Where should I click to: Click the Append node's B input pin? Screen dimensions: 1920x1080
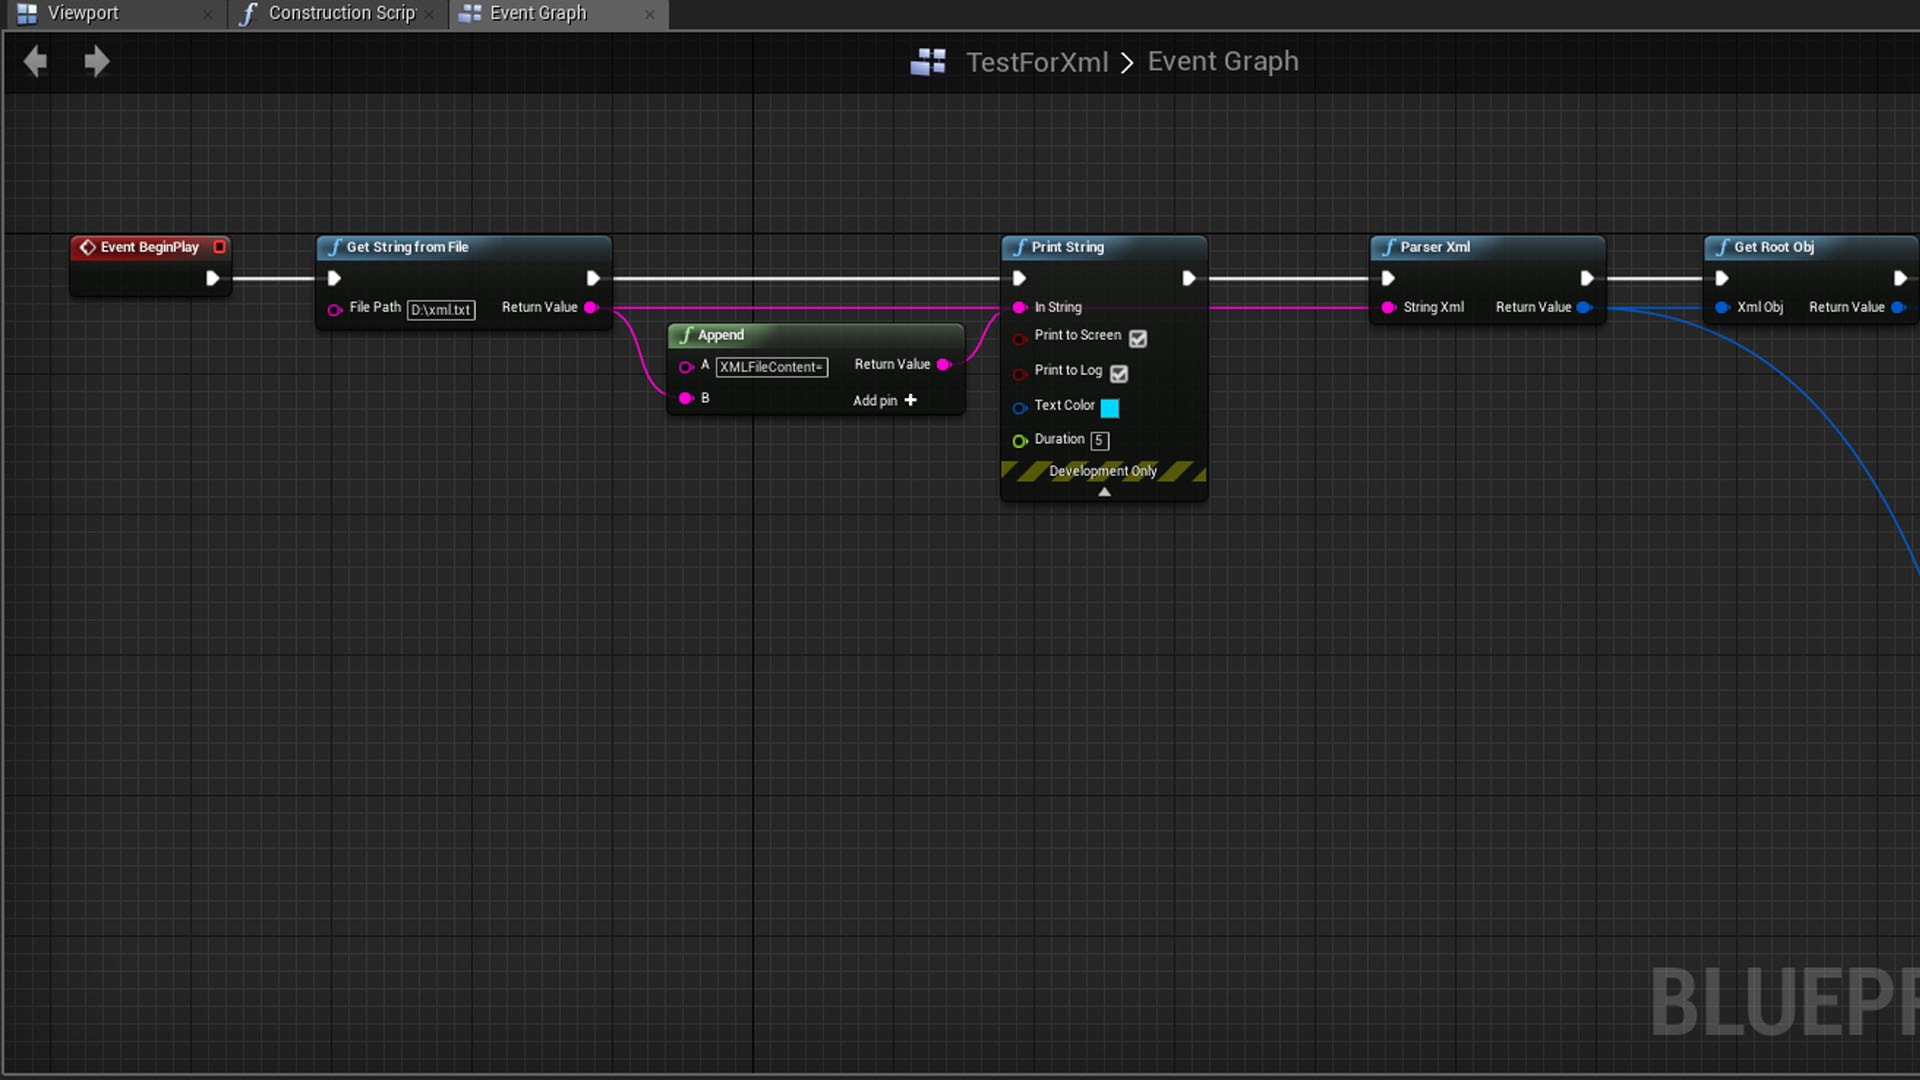(x=686, y=398)
